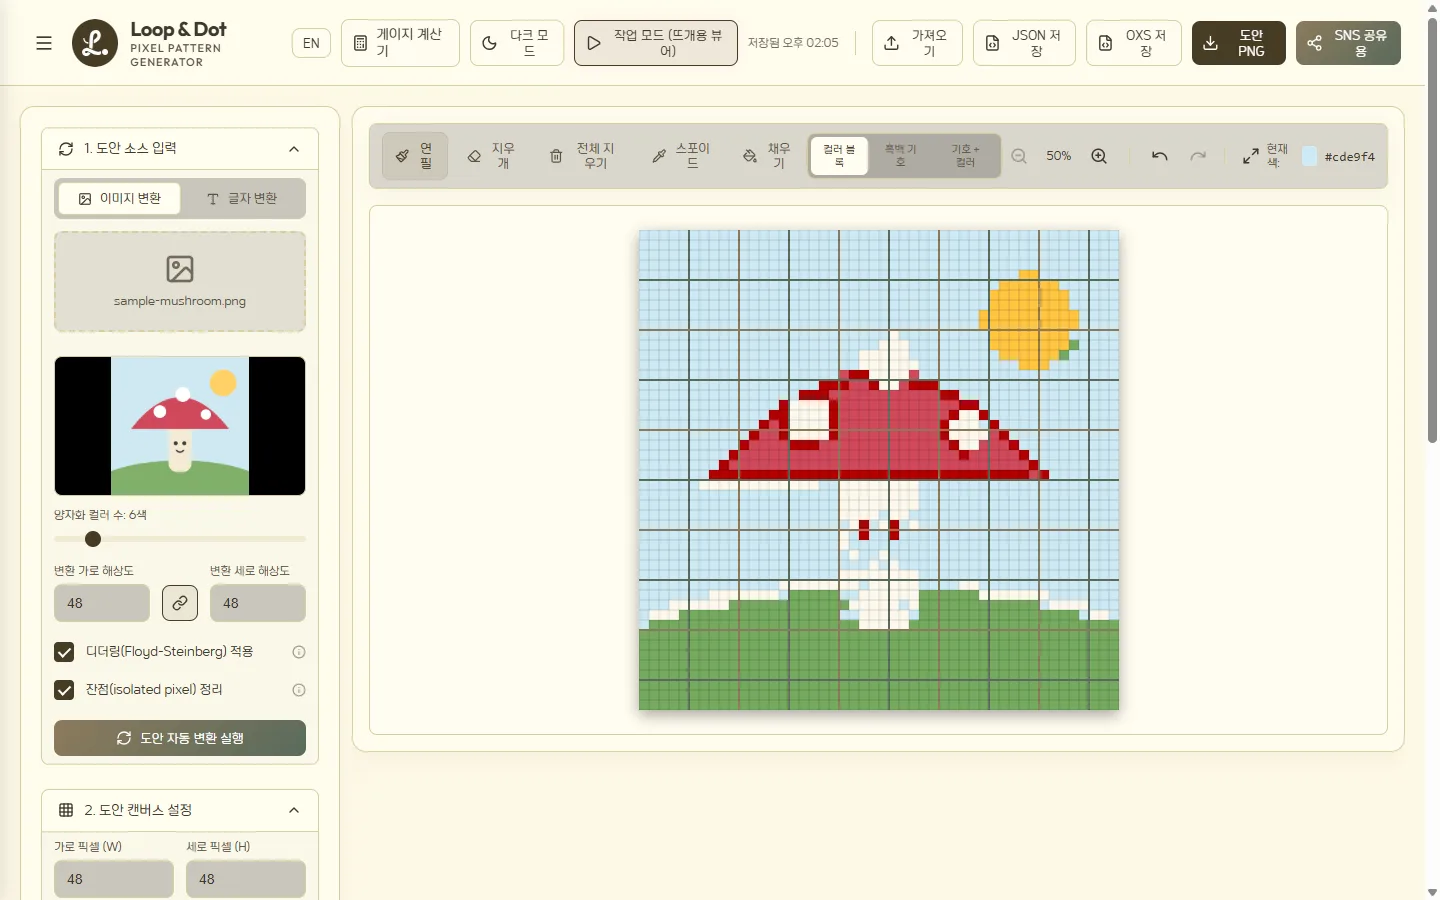This screenshot has height=900, width=1440.
Task: Select the 기호 + 컬러 view mode
Action: (965, 156)
